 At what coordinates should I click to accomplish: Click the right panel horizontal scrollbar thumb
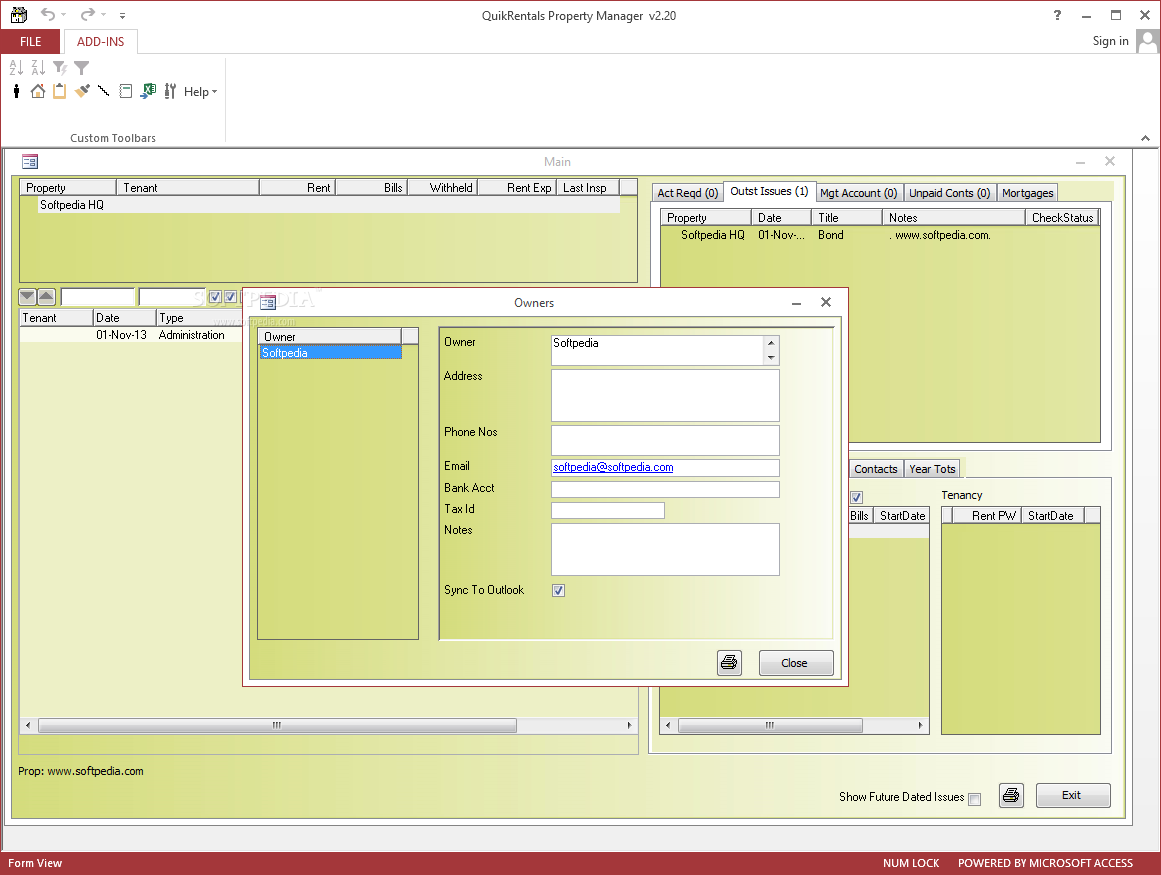770,725
